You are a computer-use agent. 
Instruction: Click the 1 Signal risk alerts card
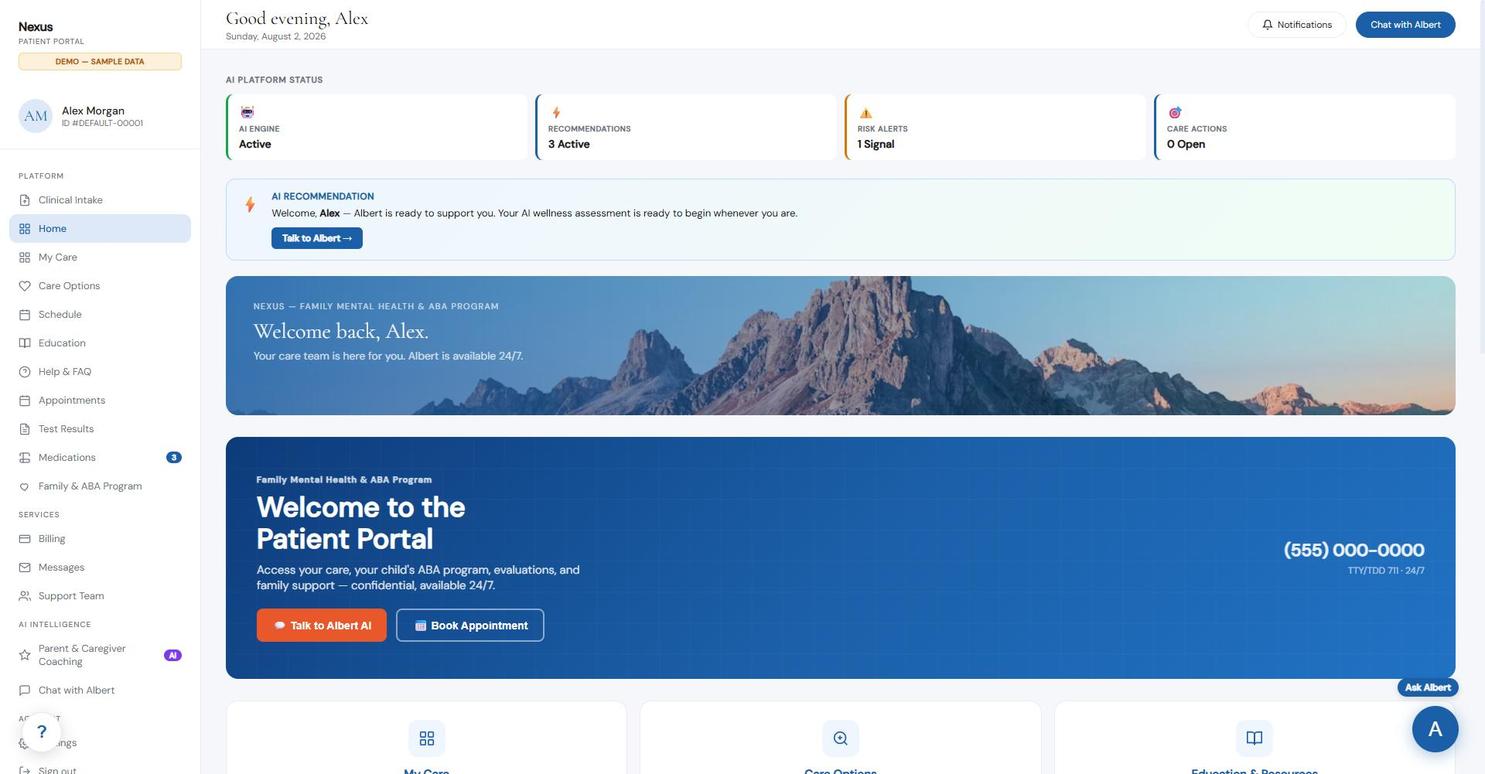(x=995, y=127)
